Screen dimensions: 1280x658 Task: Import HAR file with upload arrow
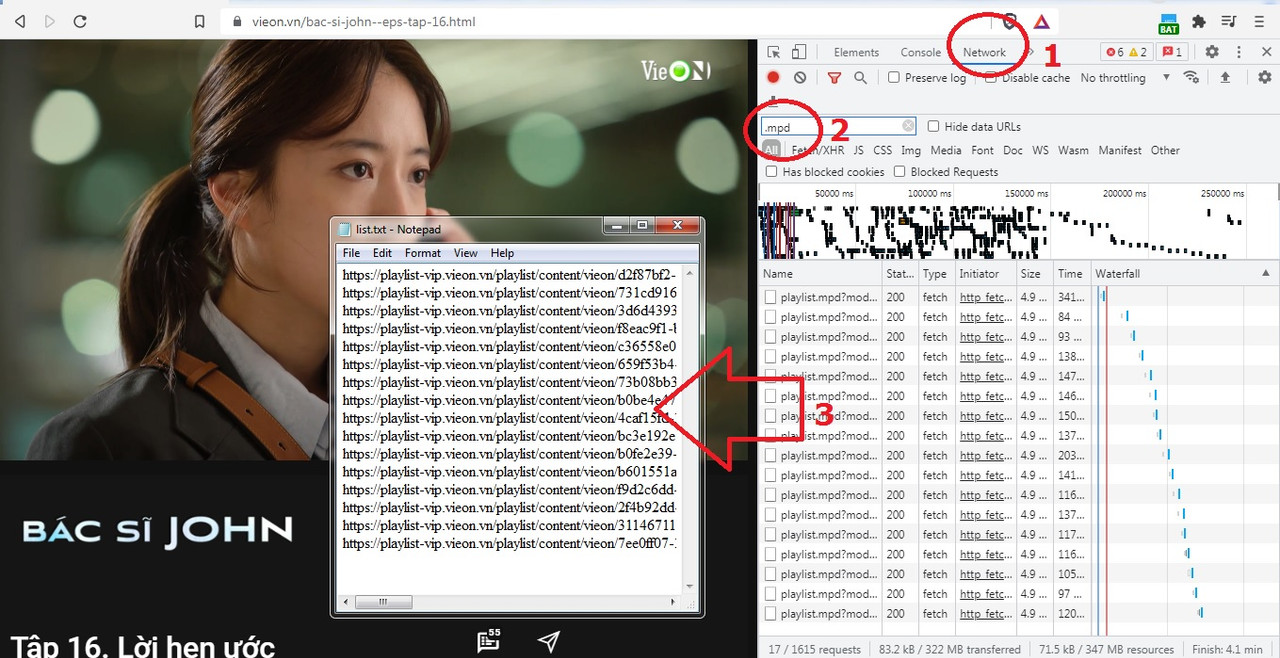(1225, 77)
